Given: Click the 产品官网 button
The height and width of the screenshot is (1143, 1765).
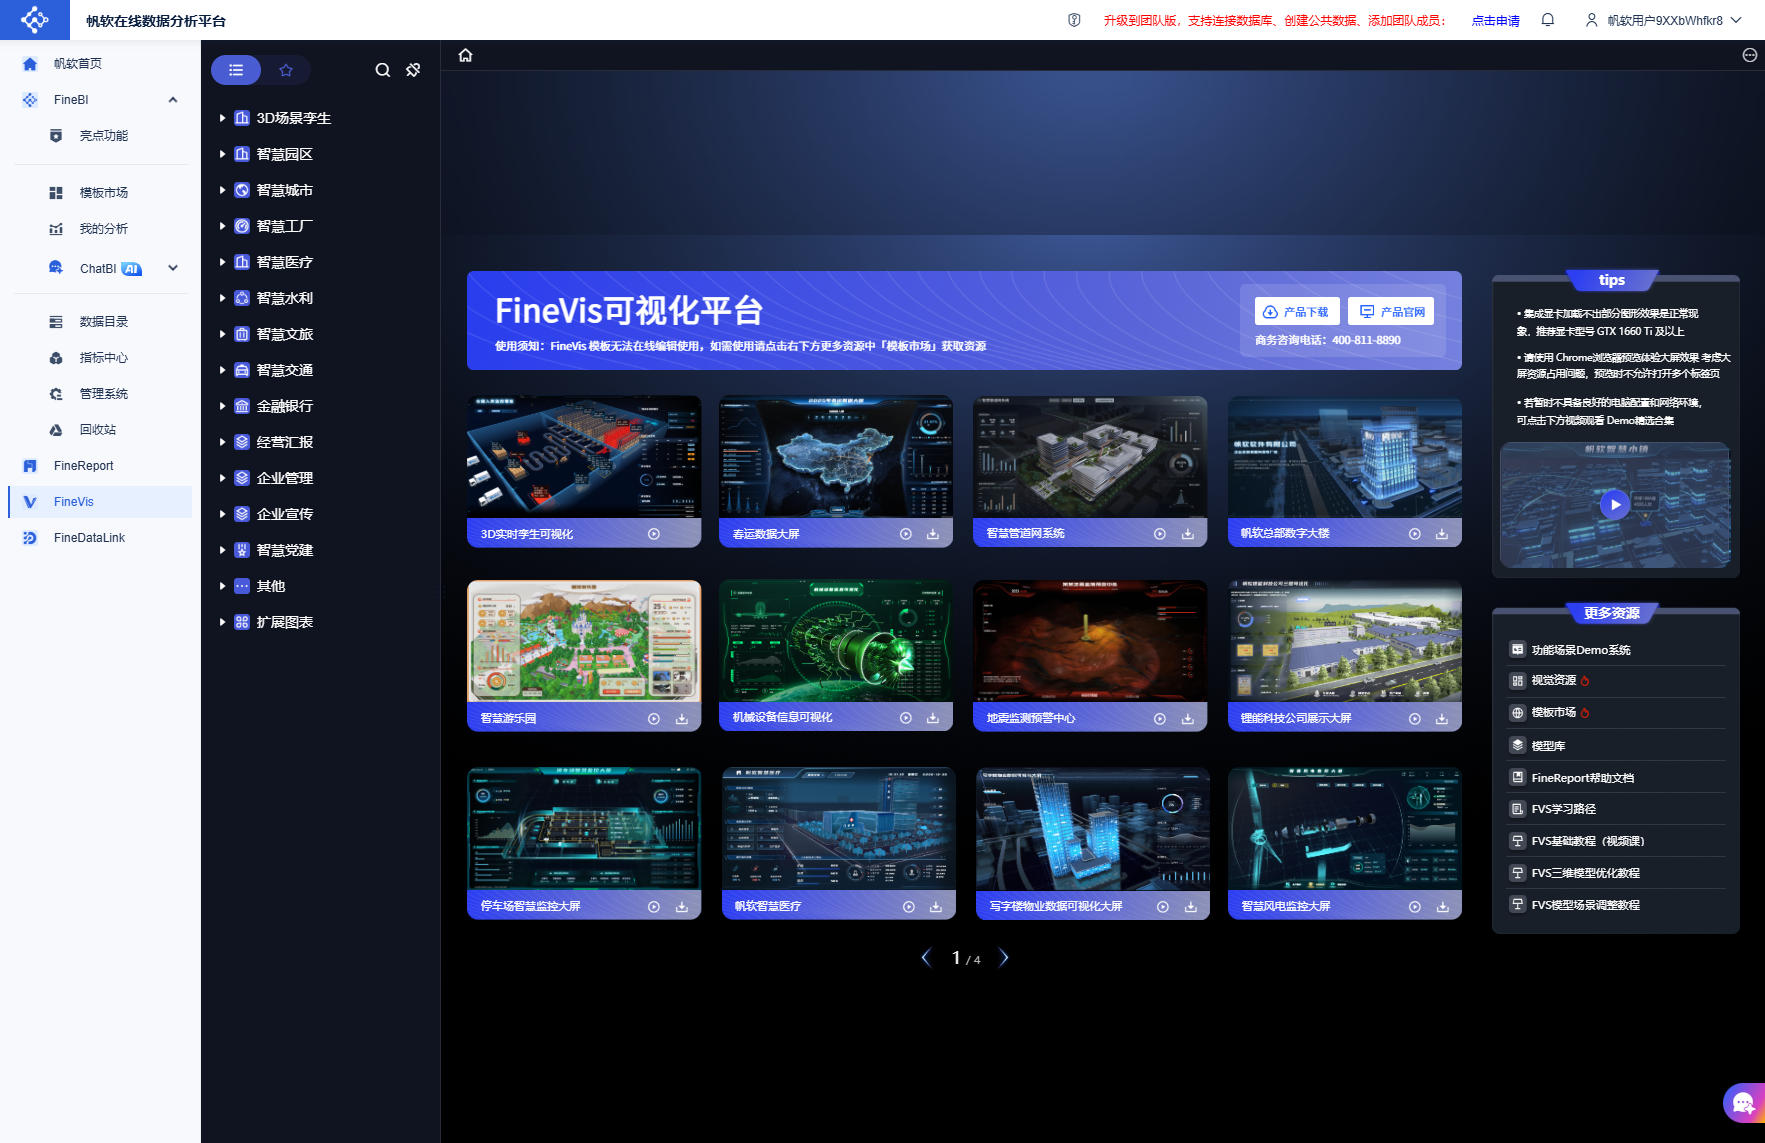Looking at the screenshot, I should pyautogui.click(x=1391, y=312).
